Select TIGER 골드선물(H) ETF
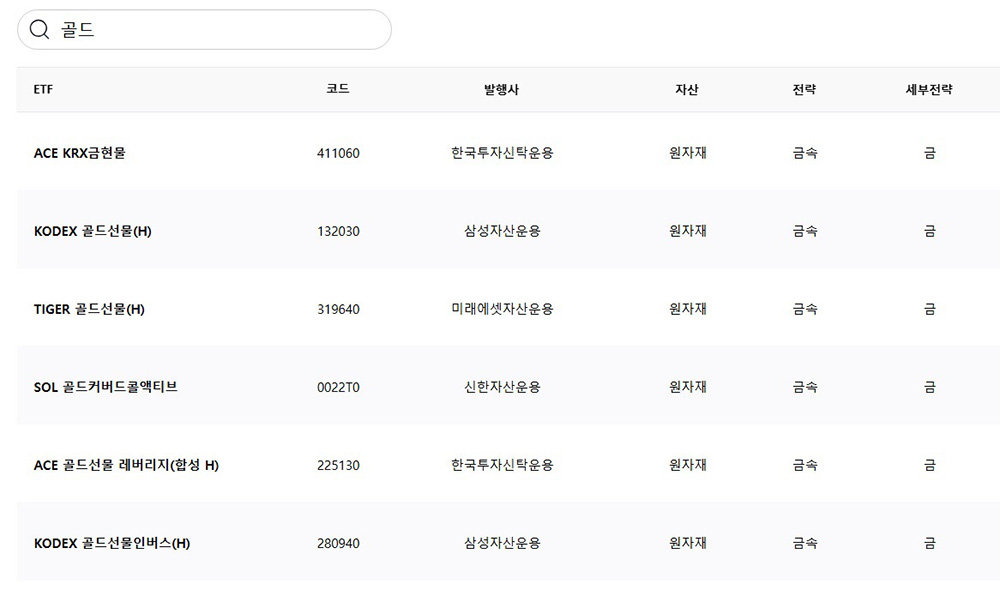The height and width of the screenshot is (596, 1000). pyautogui.click(x=89, y=309)
